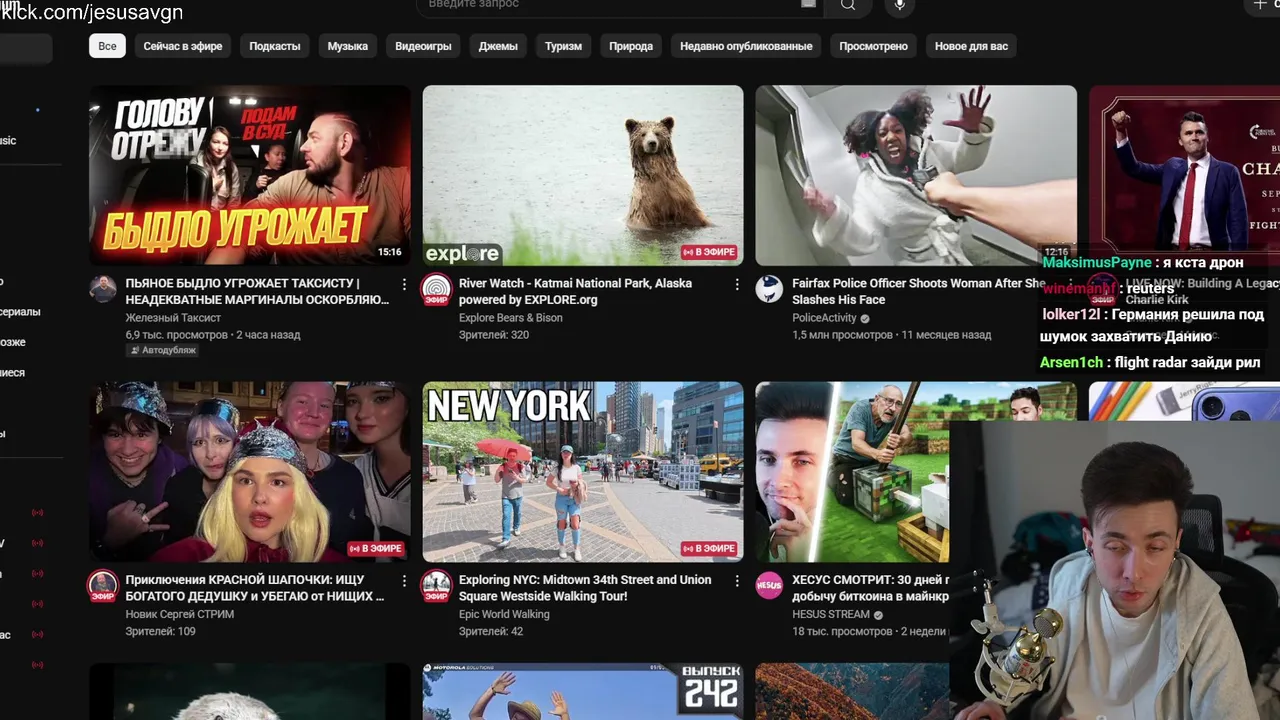
Task: Open bear River Watch thumbnail
Action: [x=583, y=175]
